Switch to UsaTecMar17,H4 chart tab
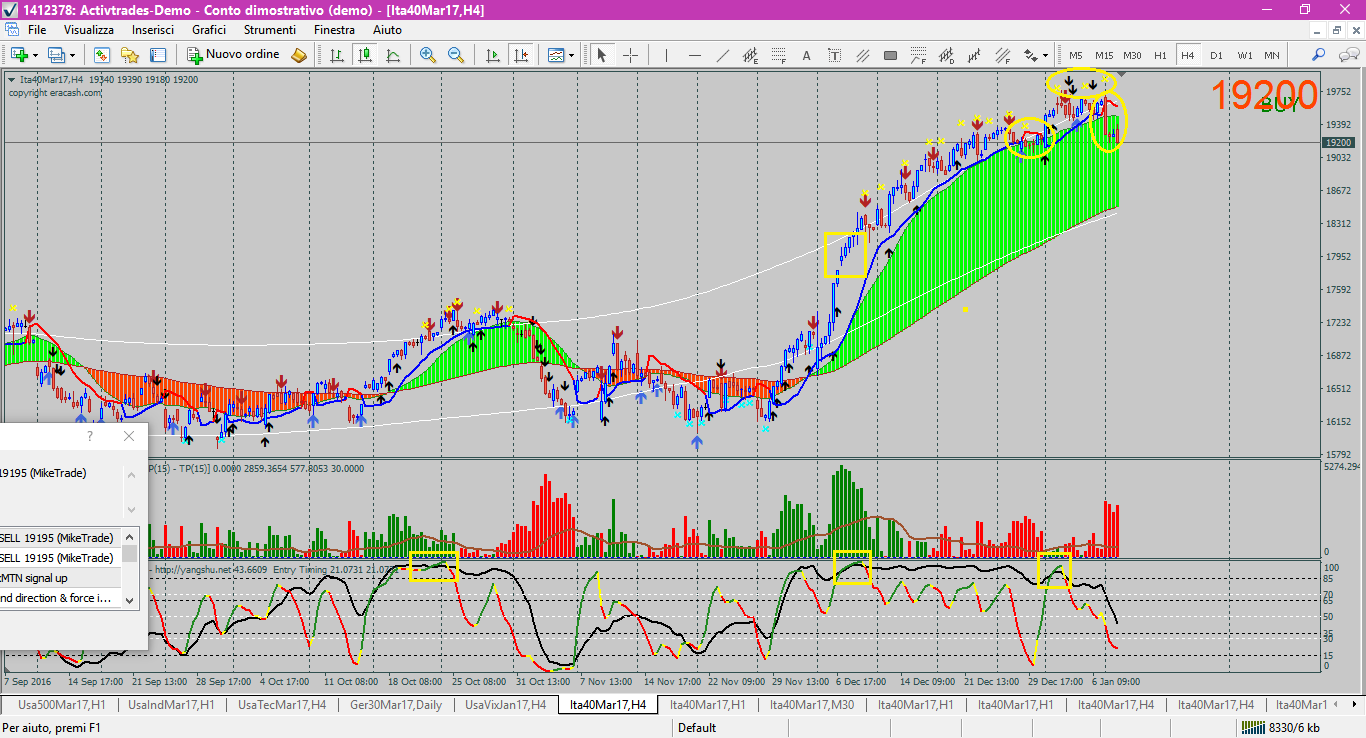 (282, 705)
